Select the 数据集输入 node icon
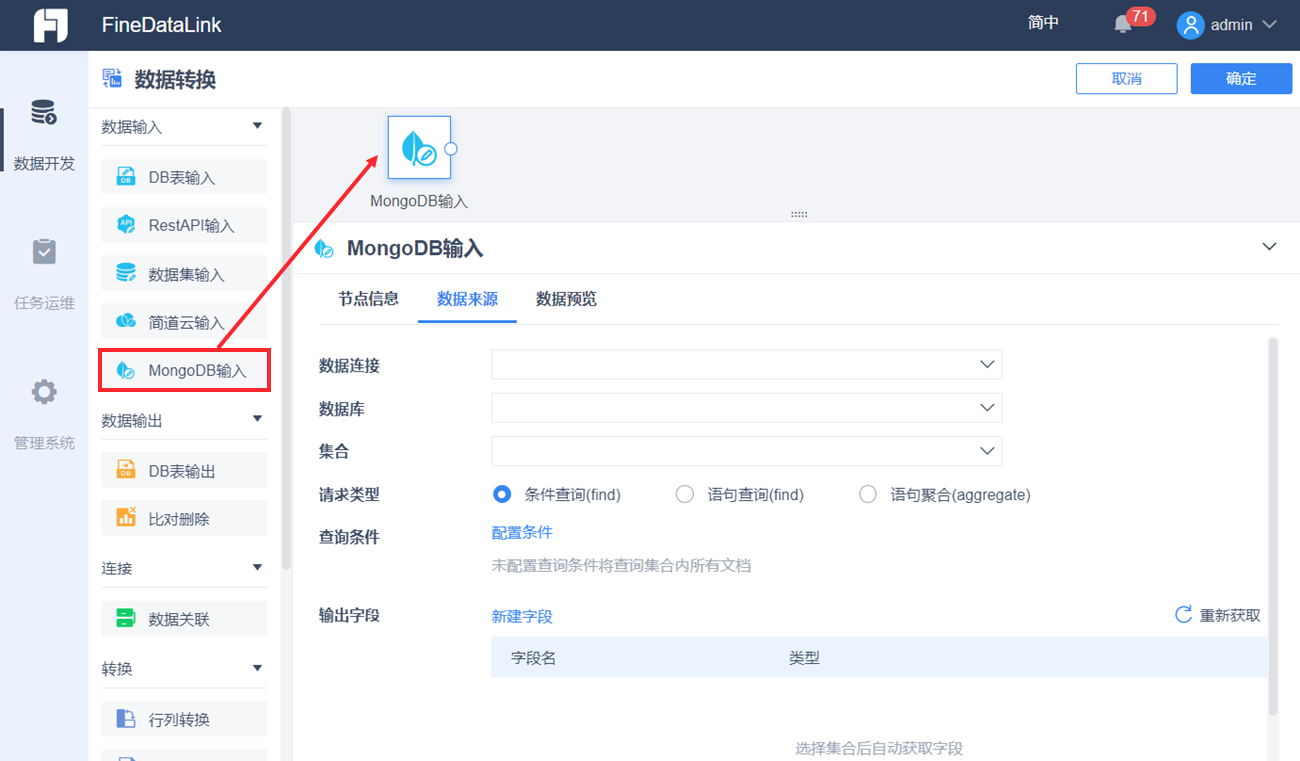Viewport: 1300px width, 761px height. click(x=126, y=273)
